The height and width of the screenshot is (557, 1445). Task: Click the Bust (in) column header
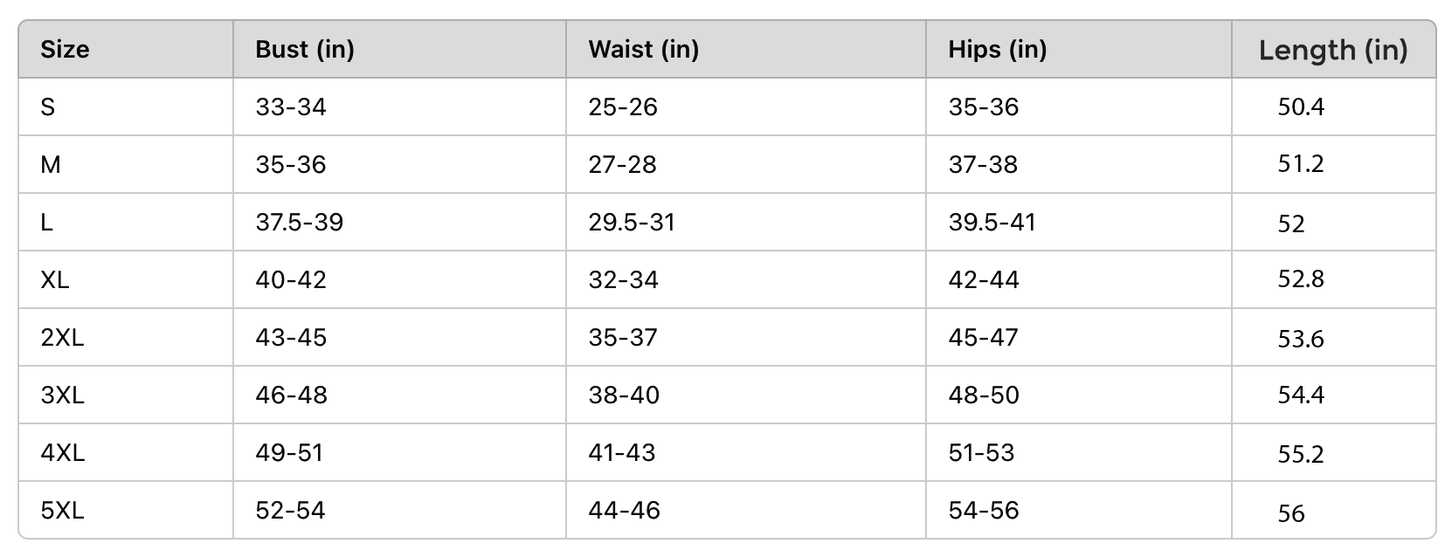[304, 49]
